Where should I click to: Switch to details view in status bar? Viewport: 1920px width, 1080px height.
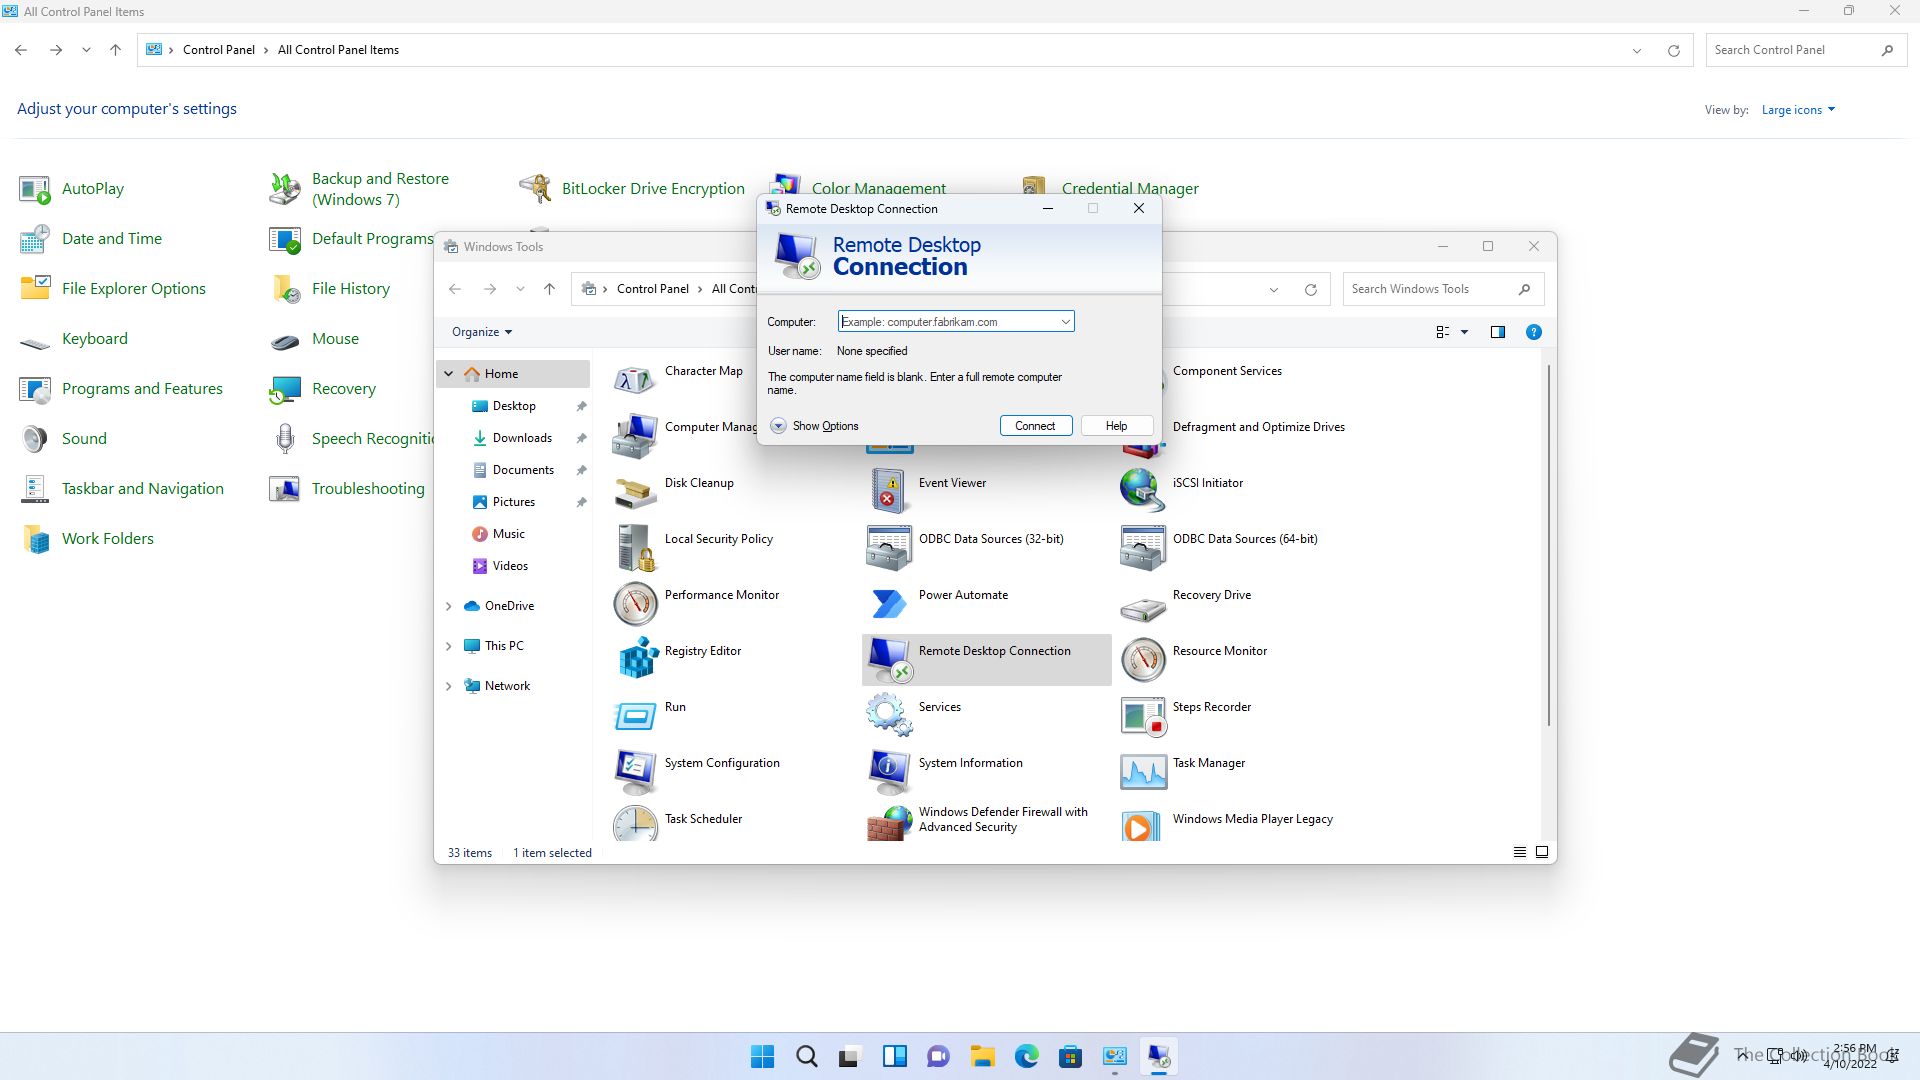(1520, 852)
